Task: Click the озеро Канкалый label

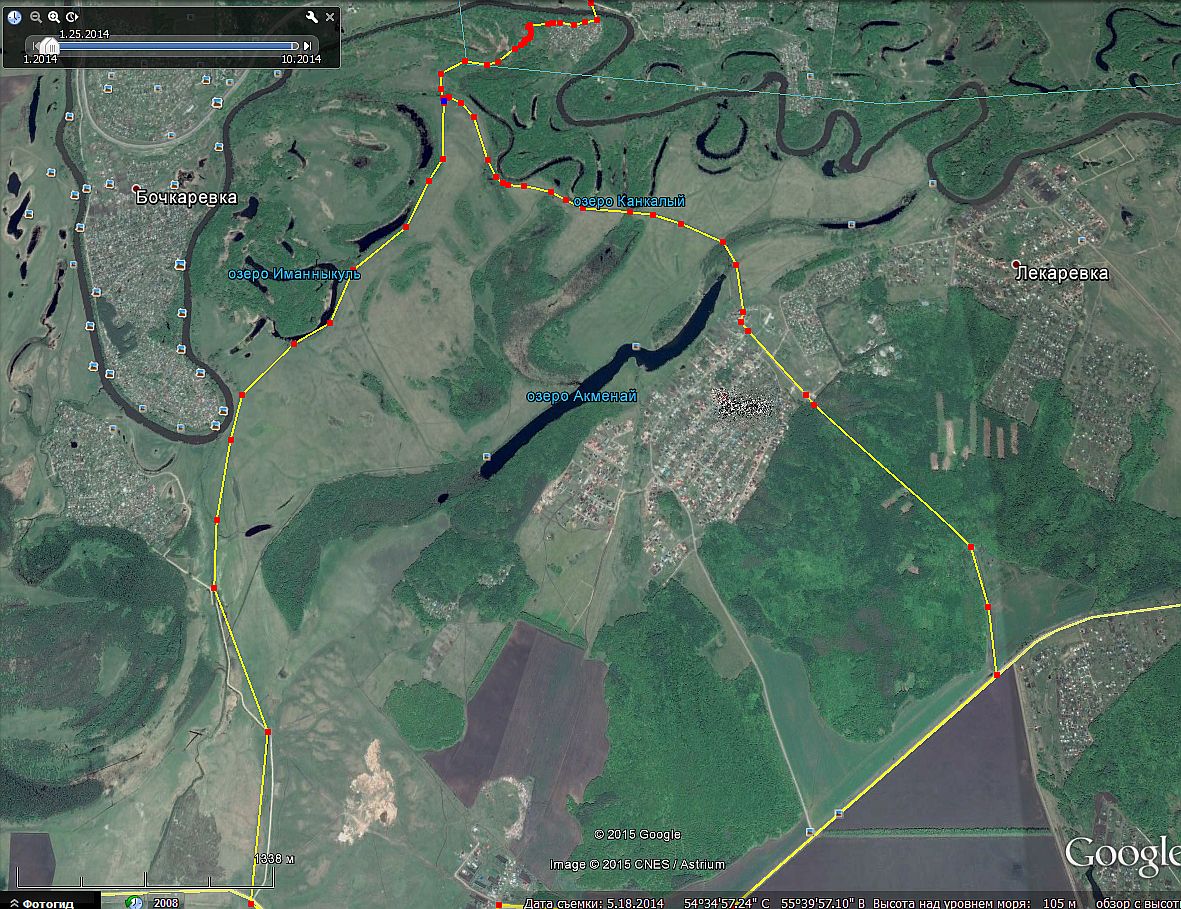Action: (630, 201)
